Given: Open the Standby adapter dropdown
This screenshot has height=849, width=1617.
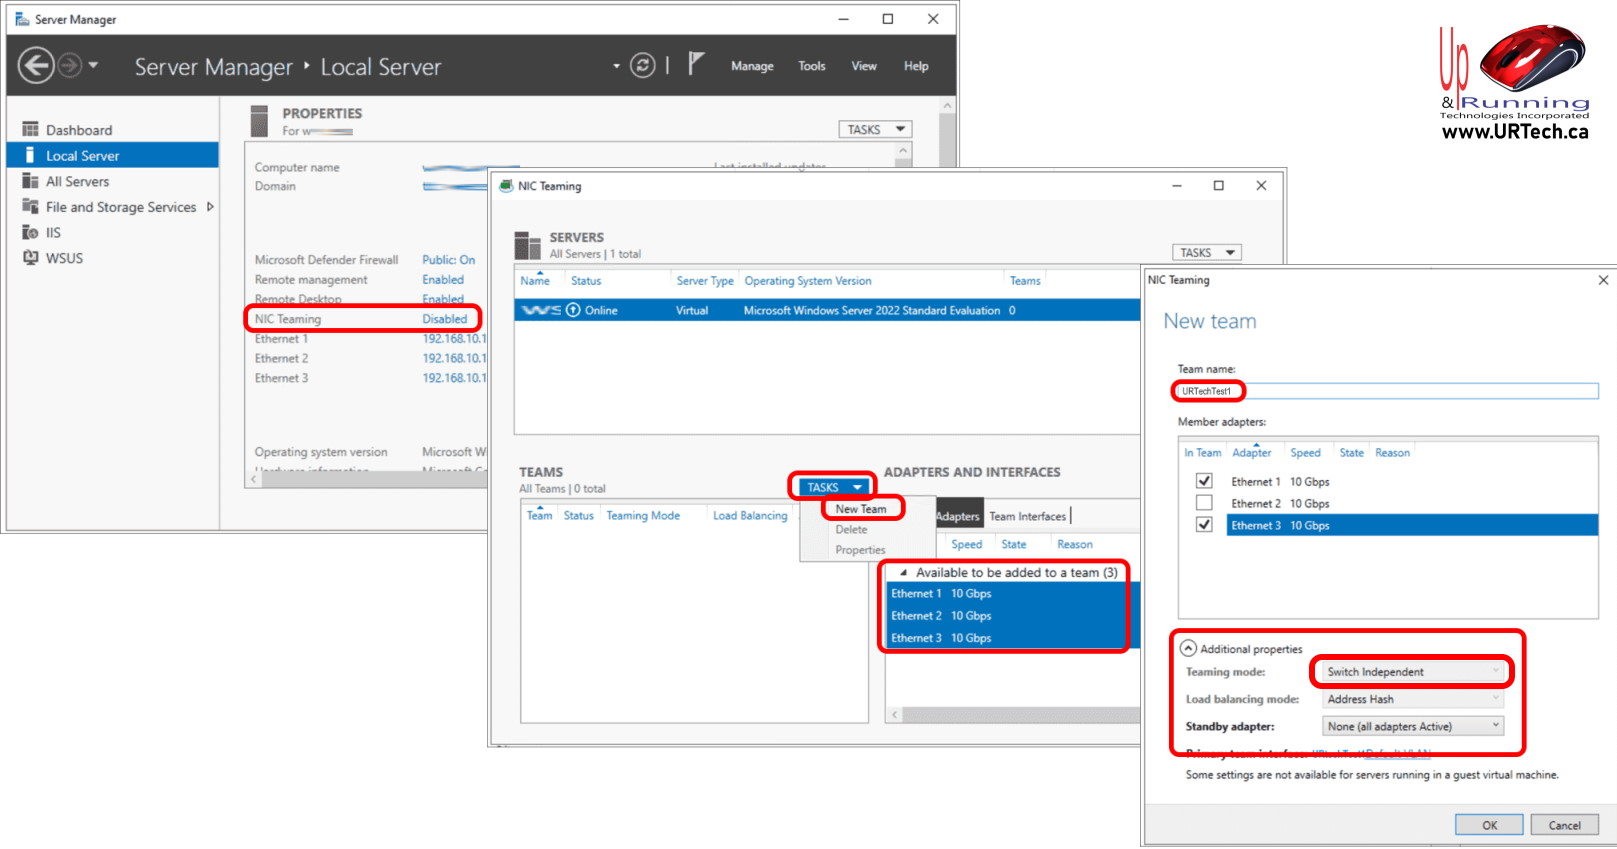Looking at the screenshot, I should point(1411,726).
